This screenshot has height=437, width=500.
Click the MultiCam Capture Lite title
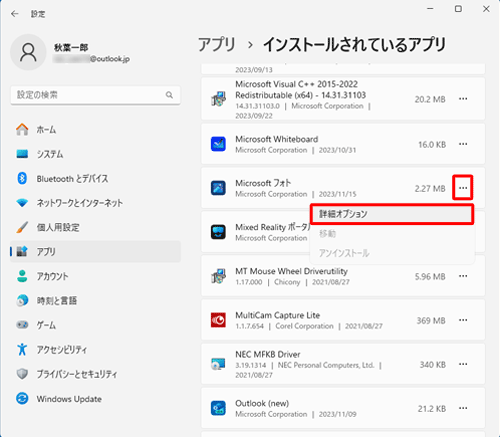278,315
